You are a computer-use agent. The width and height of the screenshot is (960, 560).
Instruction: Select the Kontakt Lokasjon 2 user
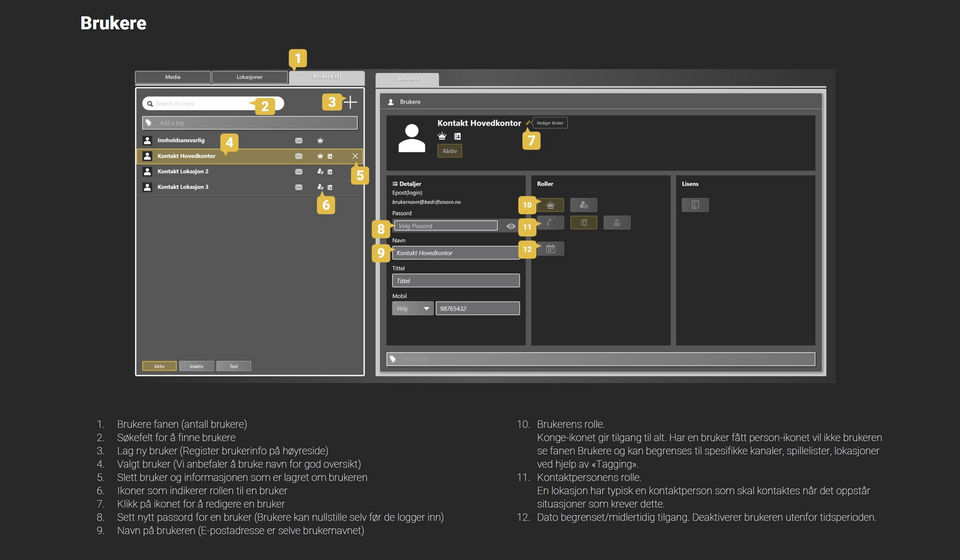click(250, 171)
